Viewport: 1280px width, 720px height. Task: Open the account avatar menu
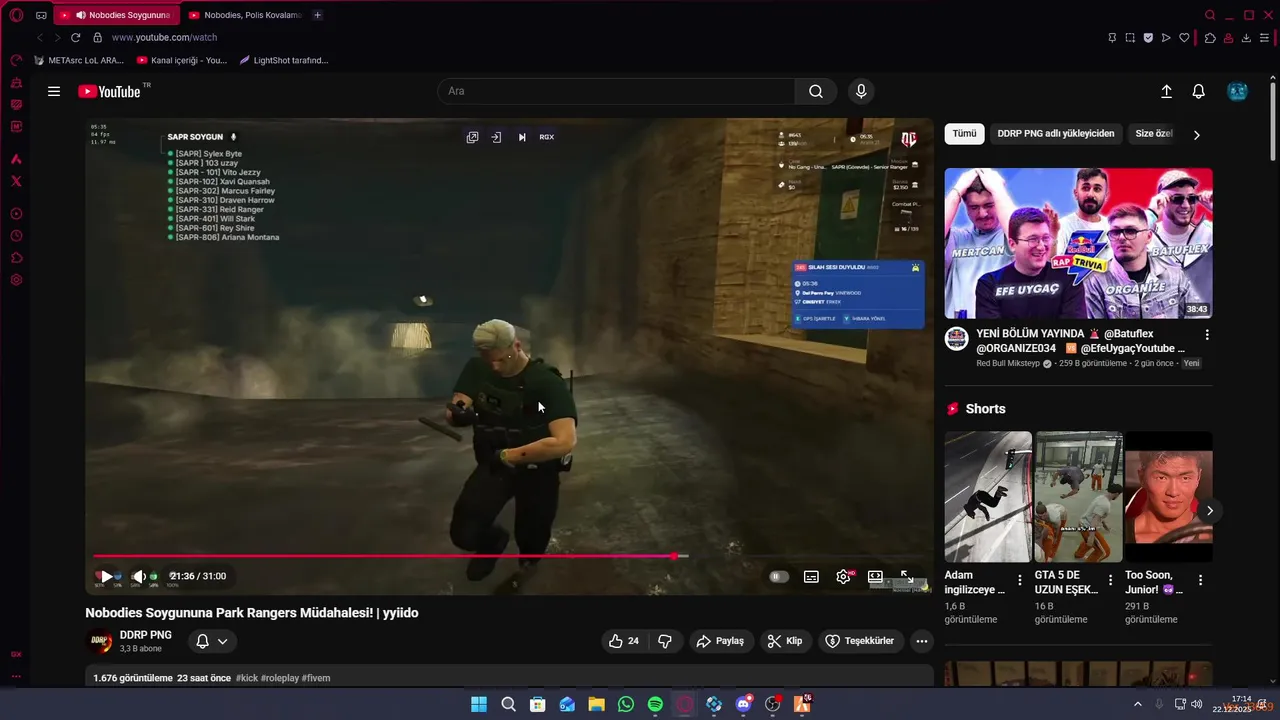click(1237, 91)
